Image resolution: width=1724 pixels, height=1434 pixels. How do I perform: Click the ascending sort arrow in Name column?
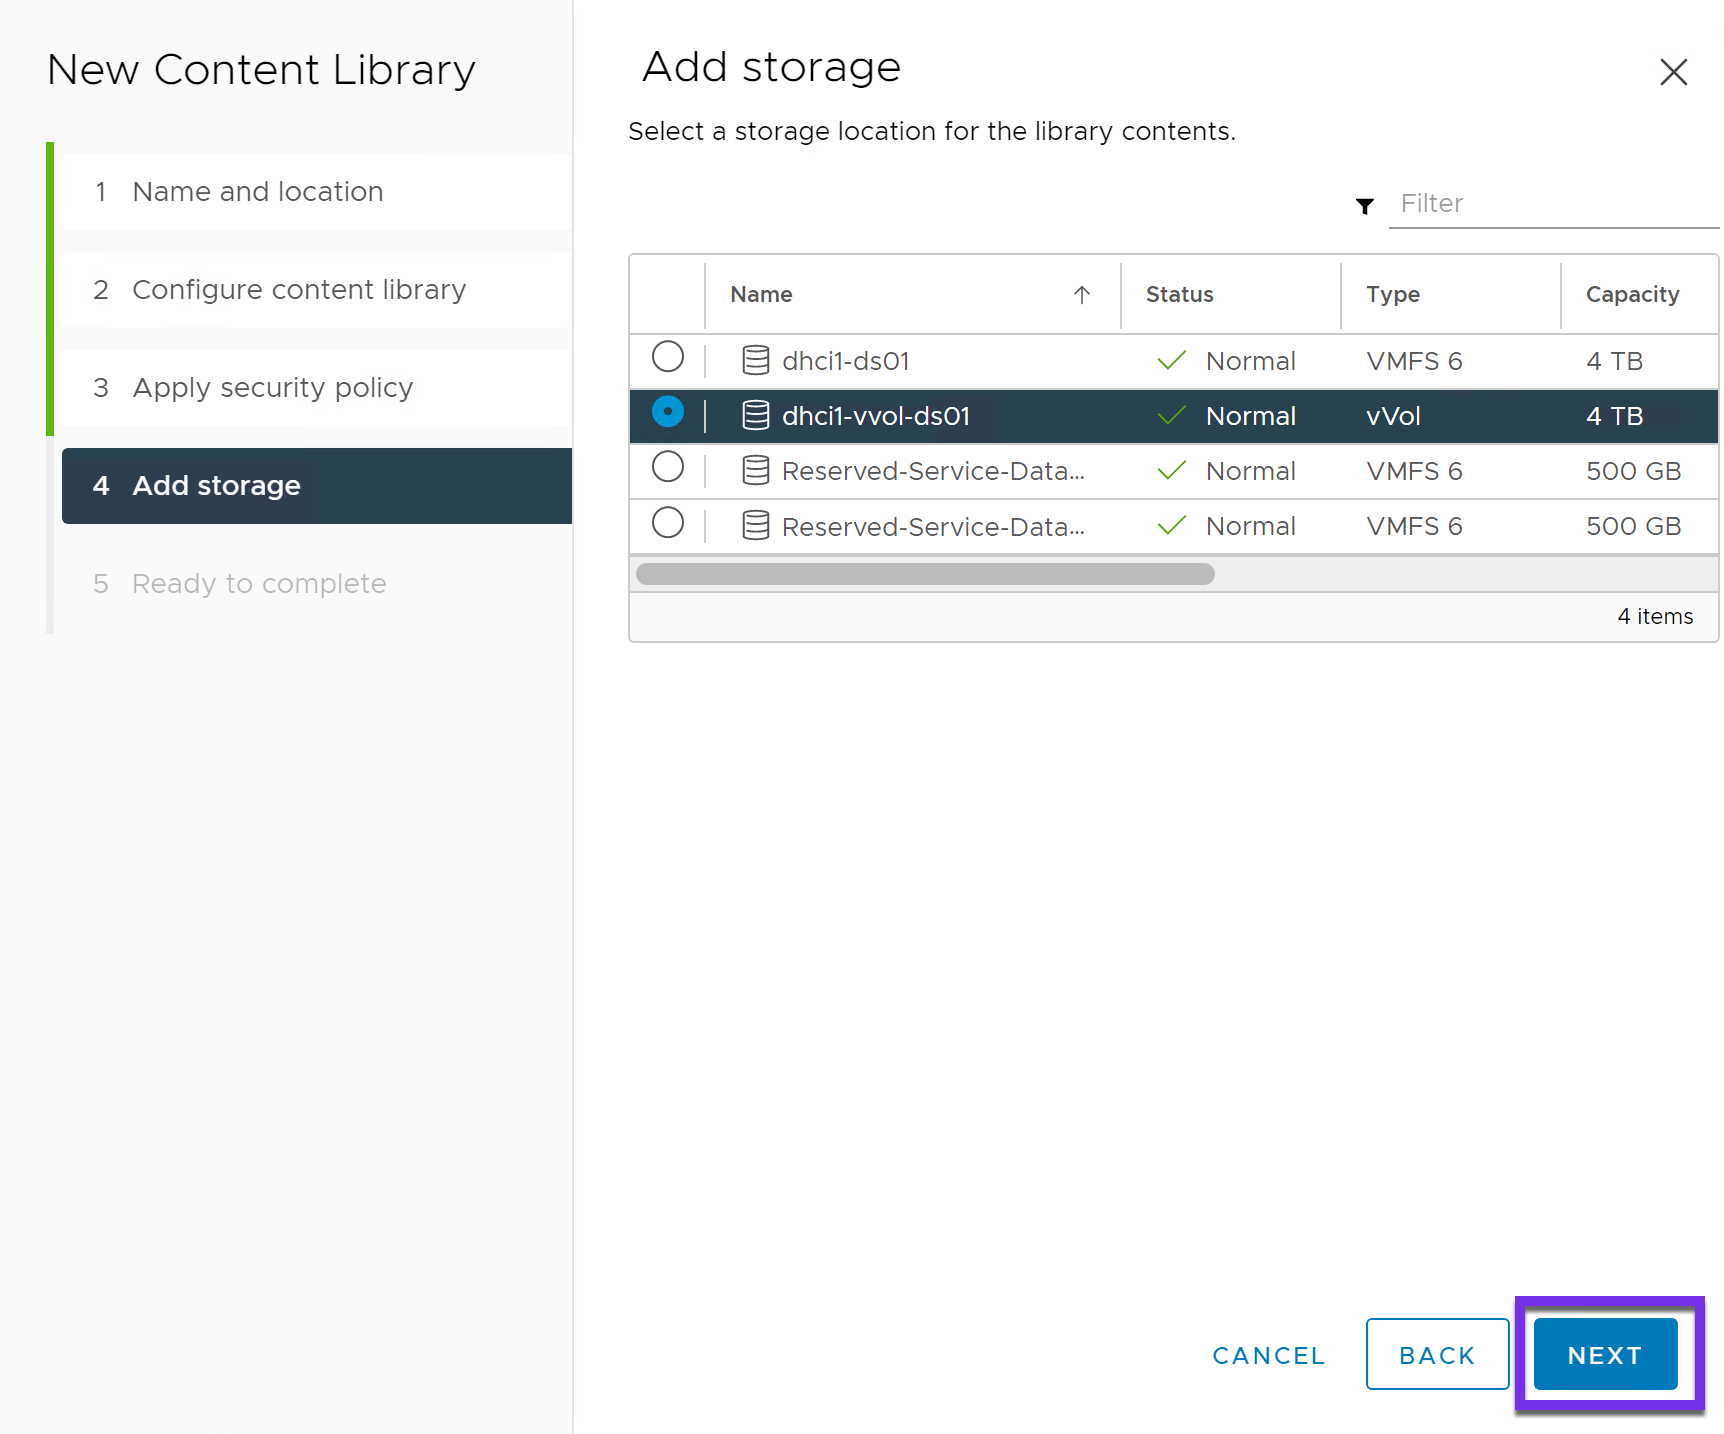click(x=1082, y=295)
